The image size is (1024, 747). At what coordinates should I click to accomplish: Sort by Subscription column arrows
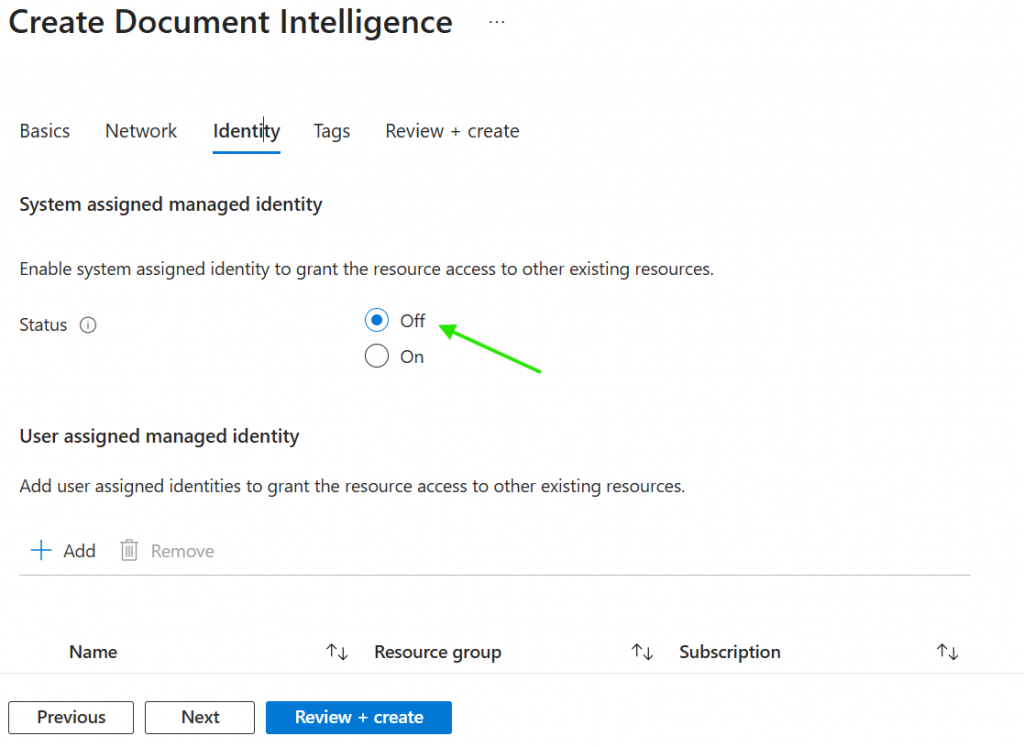tap(947, 652)
